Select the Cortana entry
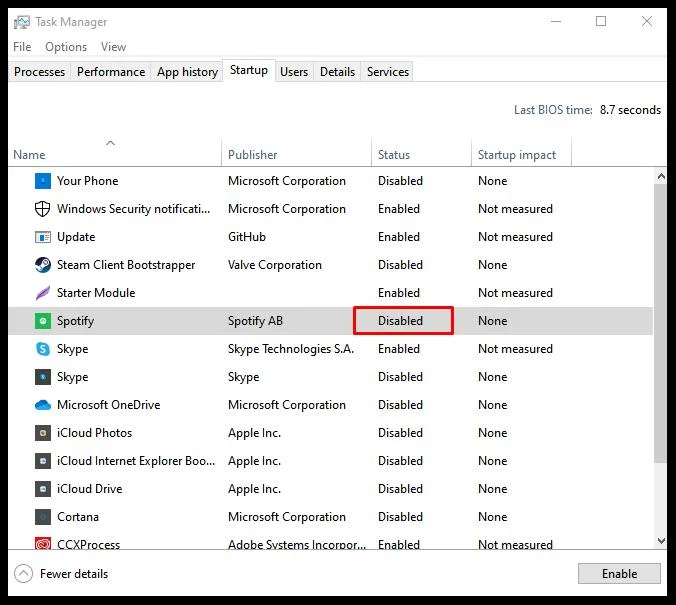This screenshot has width=676, height=605. coord(78,517)
